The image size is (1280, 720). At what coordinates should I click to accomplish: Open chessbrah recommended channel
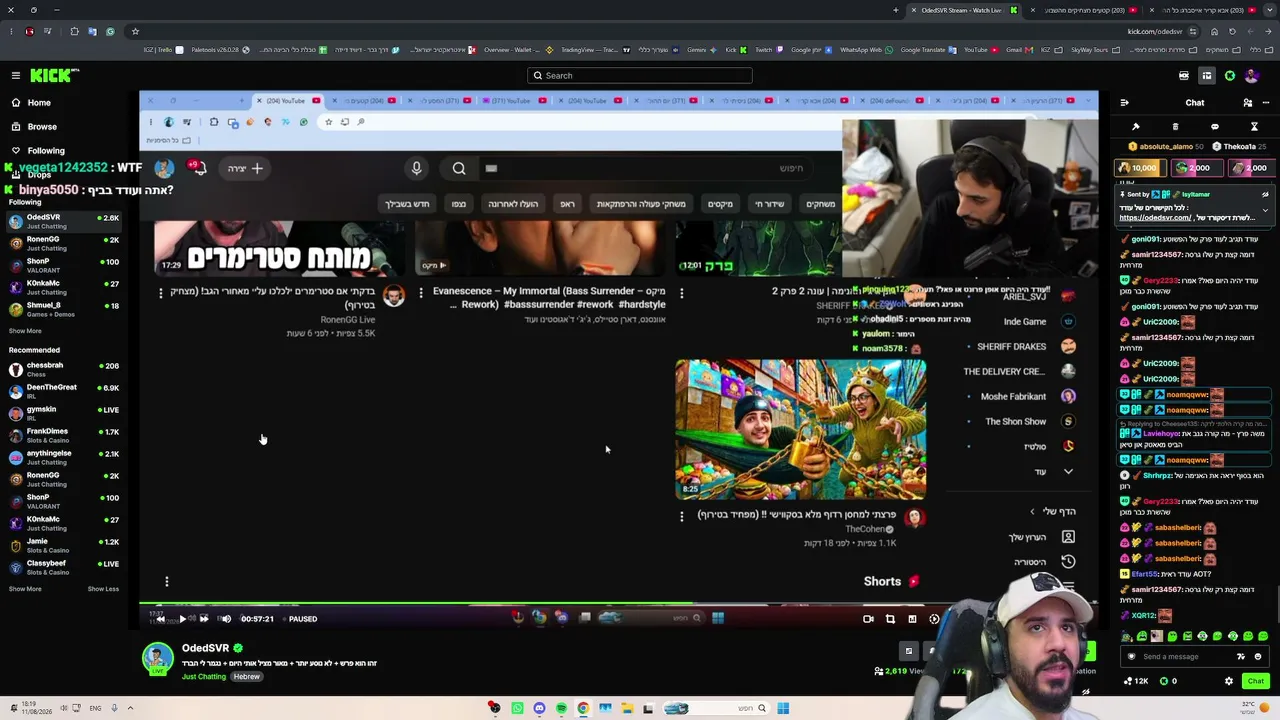coord(64,369)
